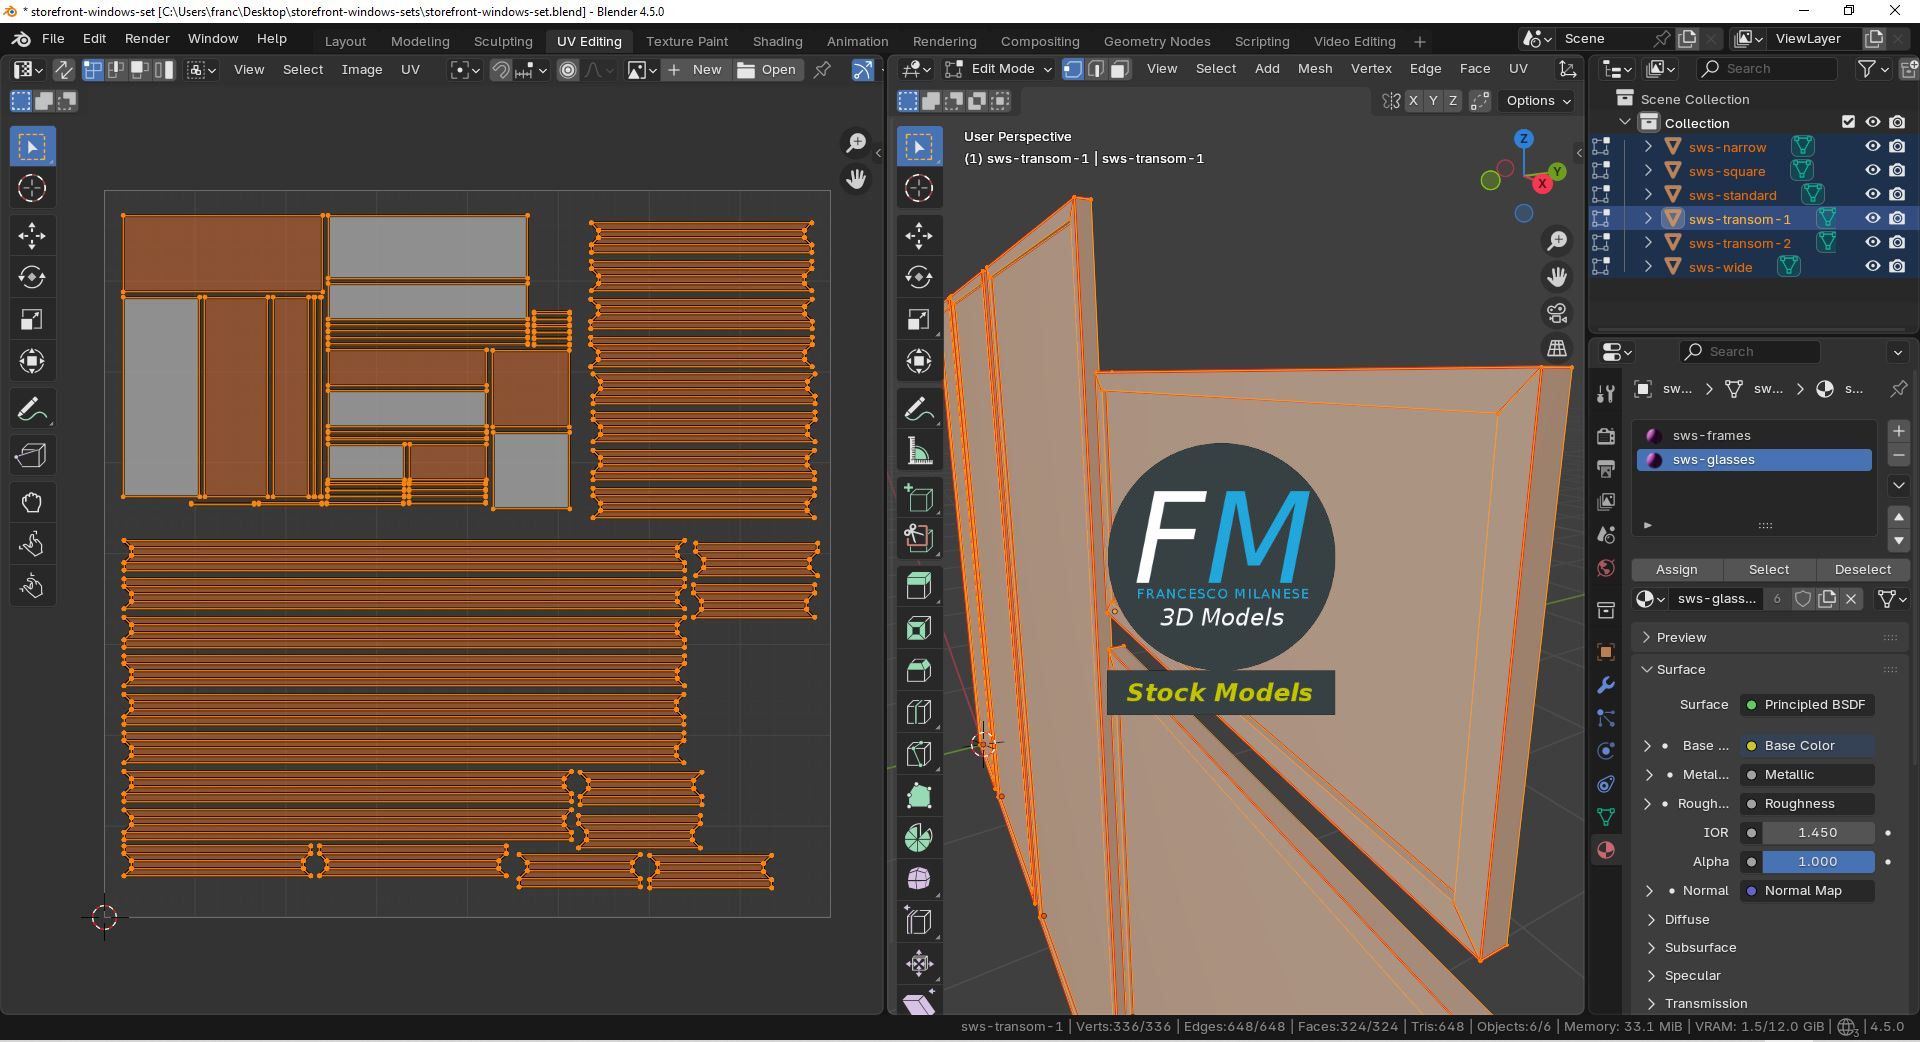Select the Annotate tool in UV editor

click(x=32, y=410)
